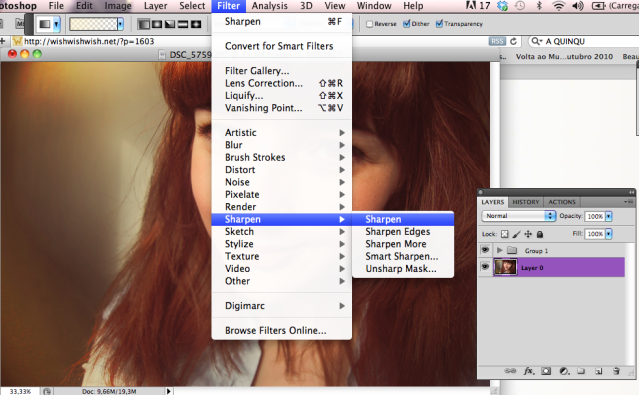The width and height of the screenshot is (639, 395).
Task: Hide the Group 1 layer visibility eye
Action: (x=485, y=249)
